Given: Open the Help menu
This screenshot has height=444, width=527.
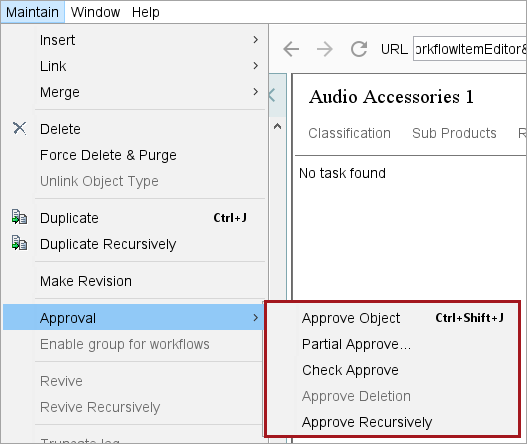Looking at the screenshot, I should click(x=146, y=12).
